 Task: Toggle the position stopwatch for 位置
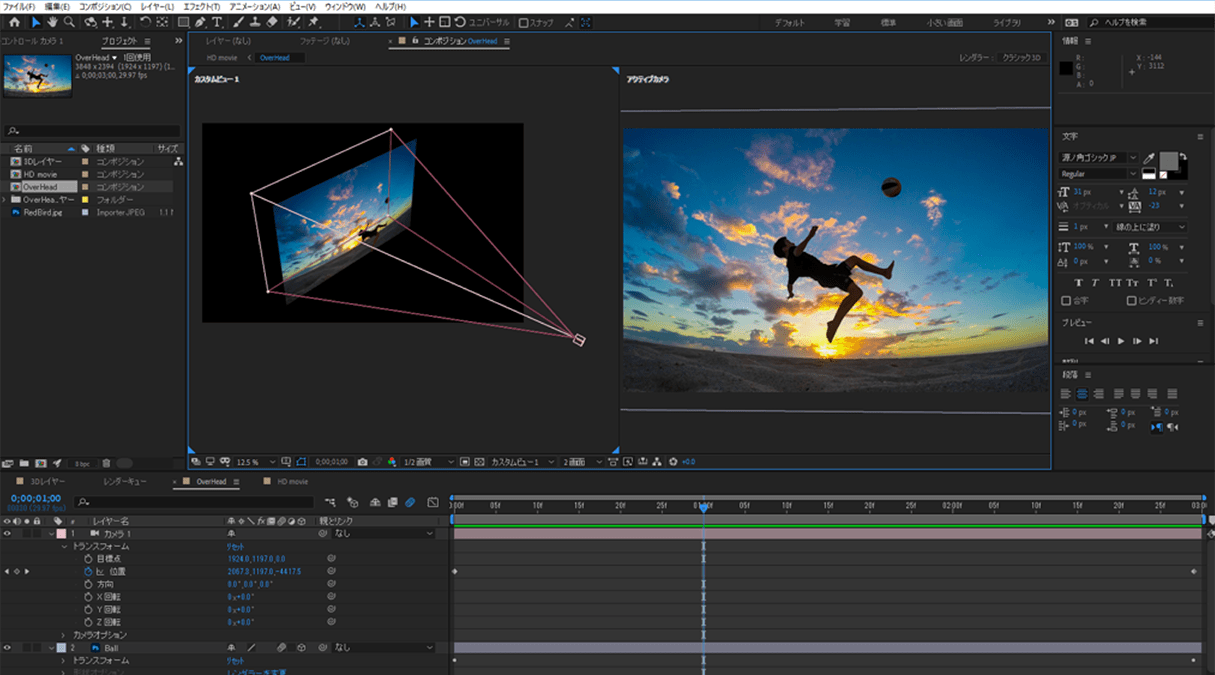pos(88,571)
